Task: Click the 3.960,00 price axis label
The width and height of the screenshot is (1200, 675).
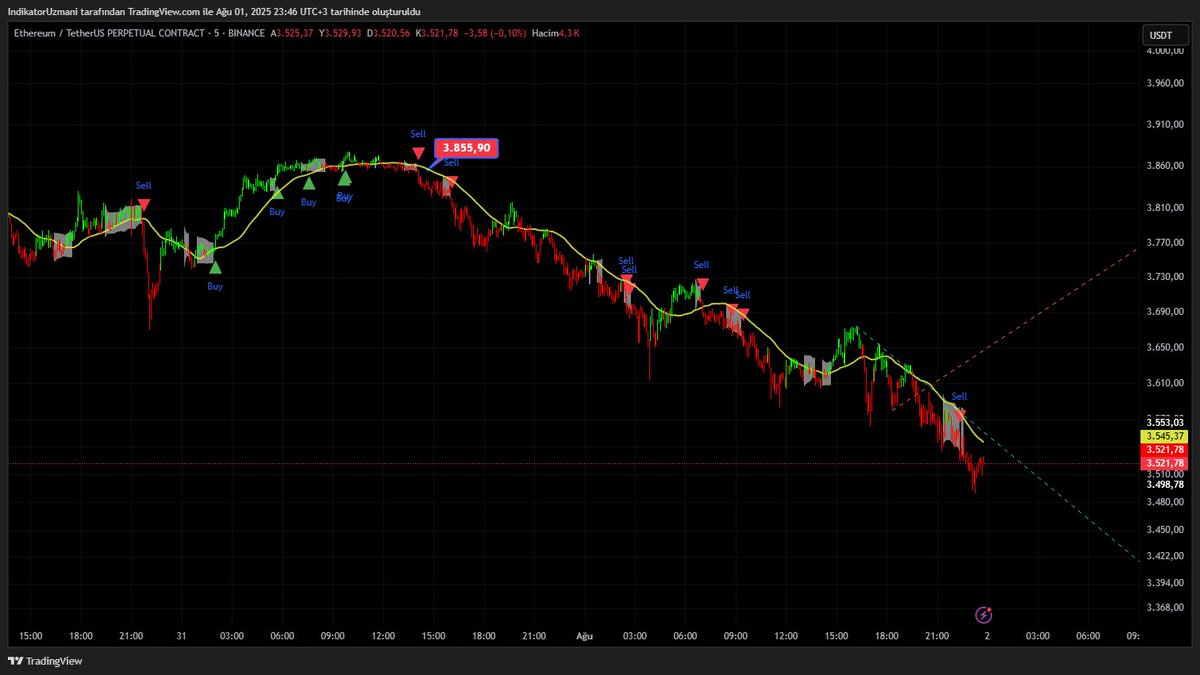Action: pyautogui.click(x=1165, y=83)
